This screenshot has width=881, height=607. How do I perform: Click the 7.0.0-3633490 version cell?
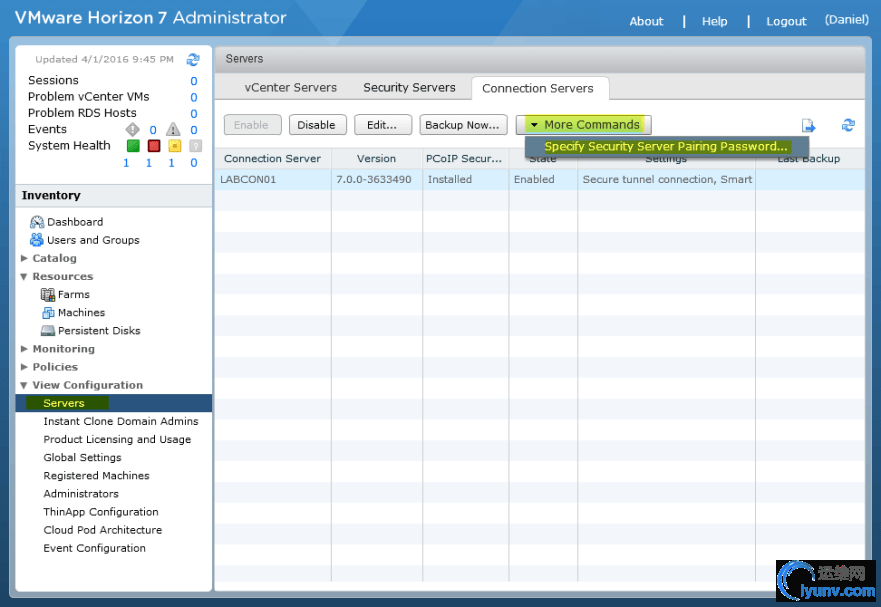[374, 179]
